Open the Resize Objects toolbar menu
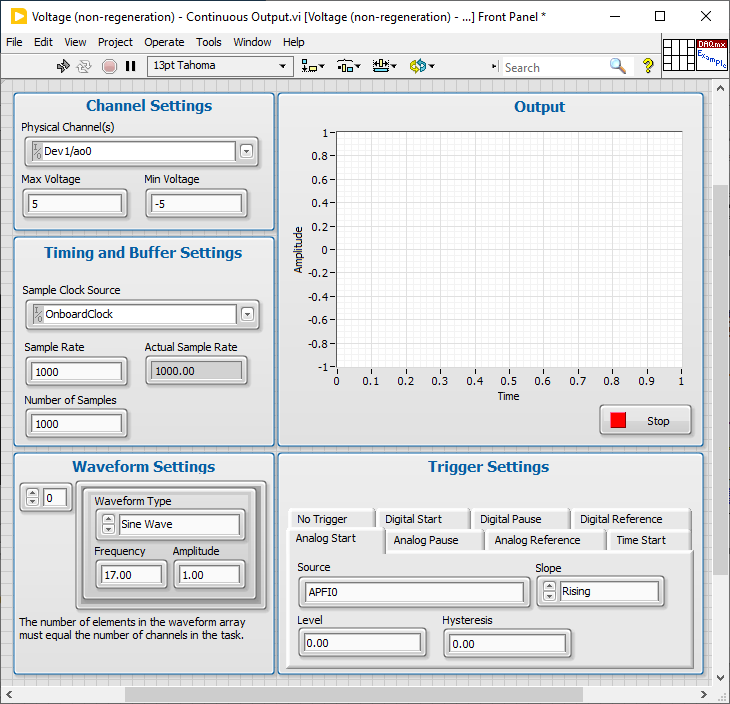Screen dimensions: 730x704 coord(384,66)
